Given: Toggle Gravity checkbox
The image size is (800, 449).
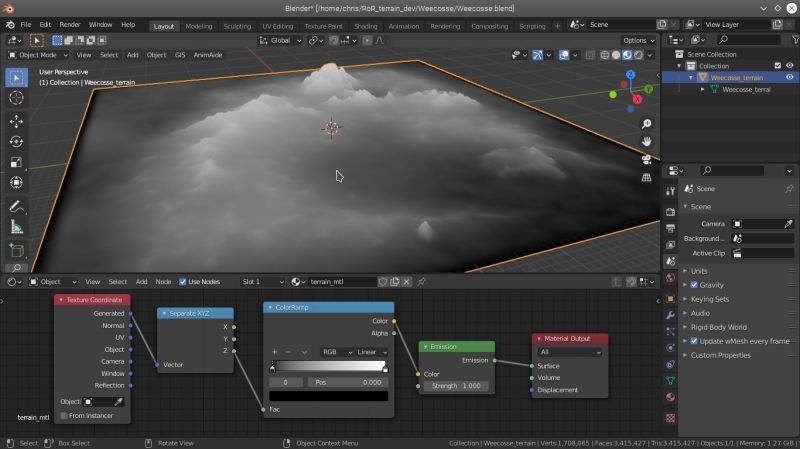Looking at the screenshot, I should point(694,285).
